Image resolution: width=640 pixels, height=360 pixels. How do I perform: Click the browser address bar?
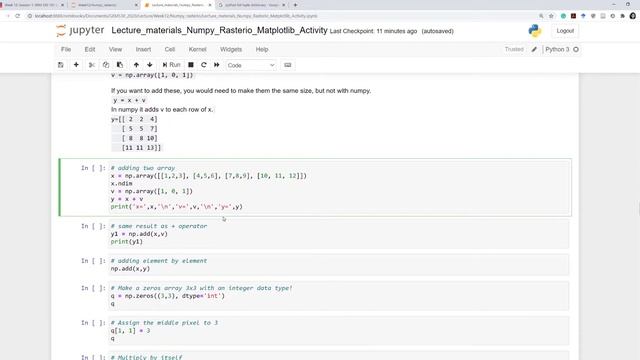tap(282, 16)
